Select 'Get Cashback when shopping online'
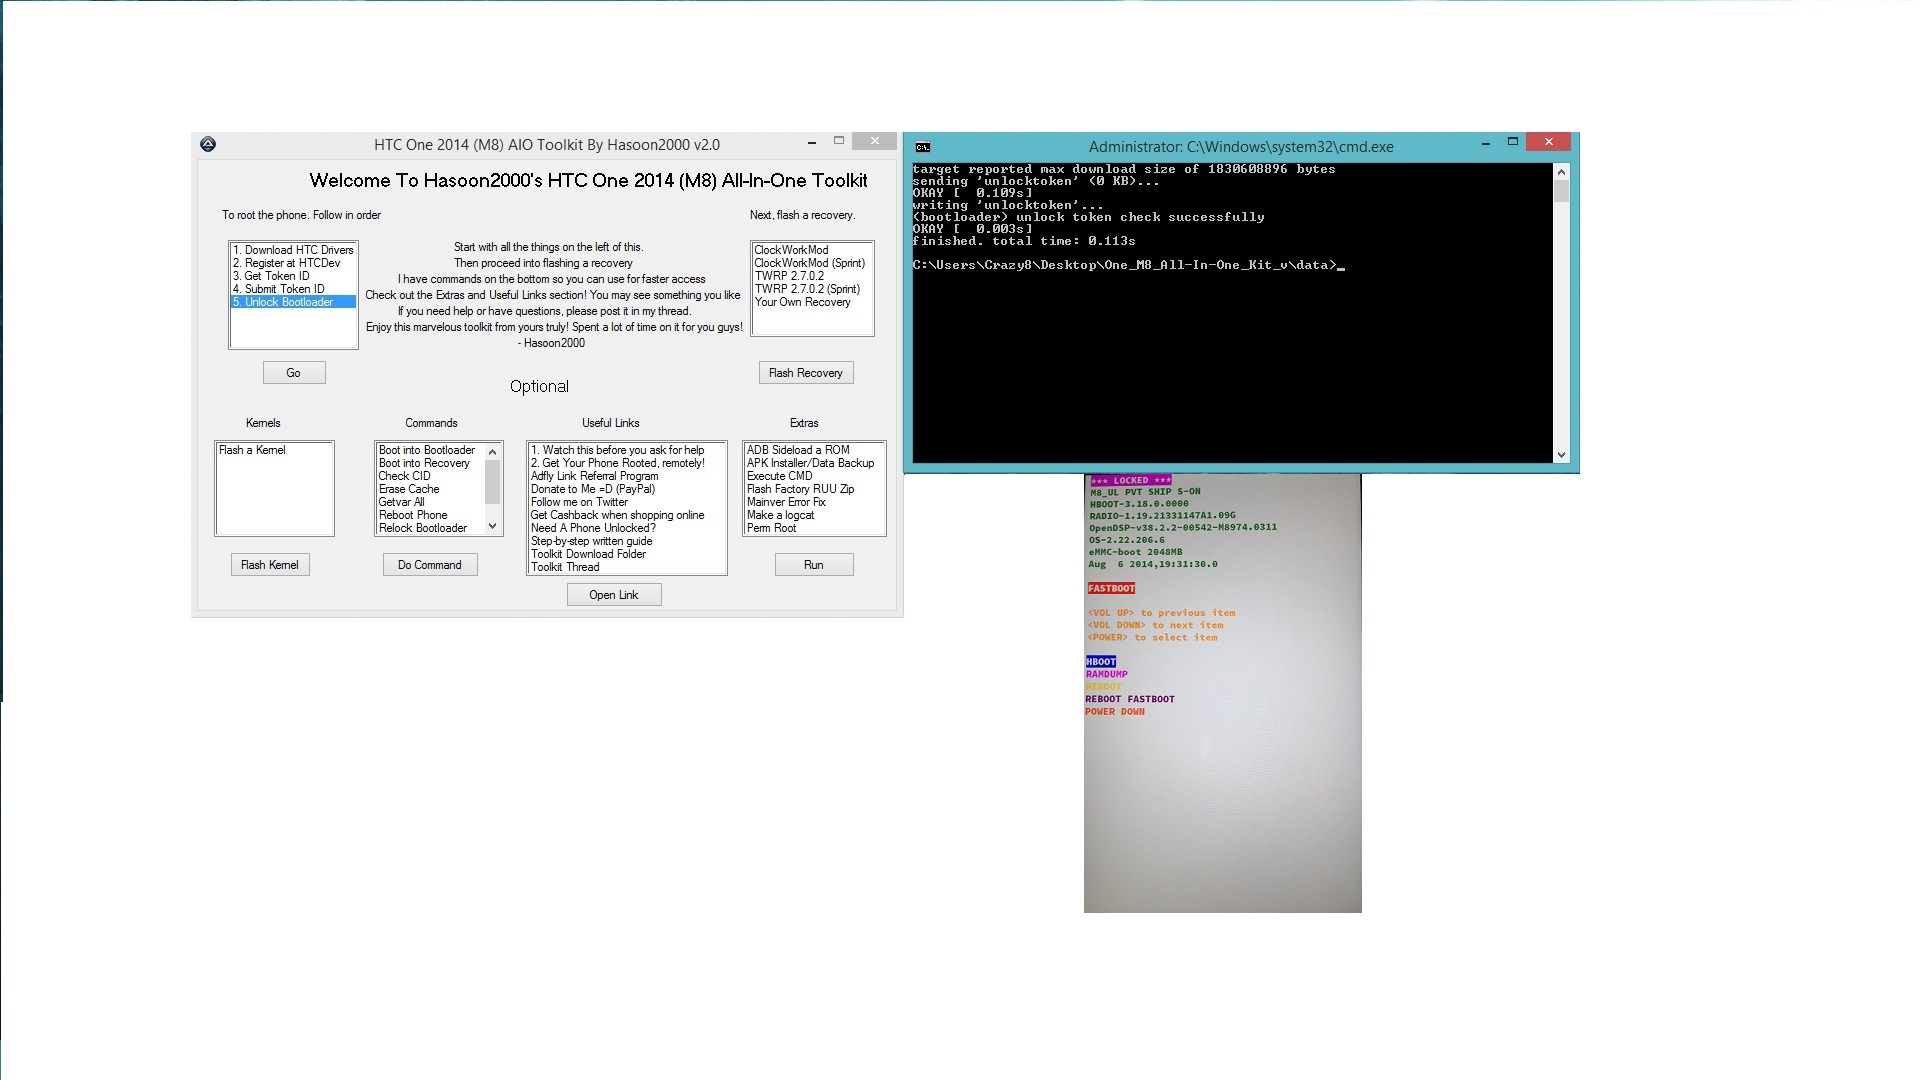1920x1080 pixels. [x=627, y=515]
